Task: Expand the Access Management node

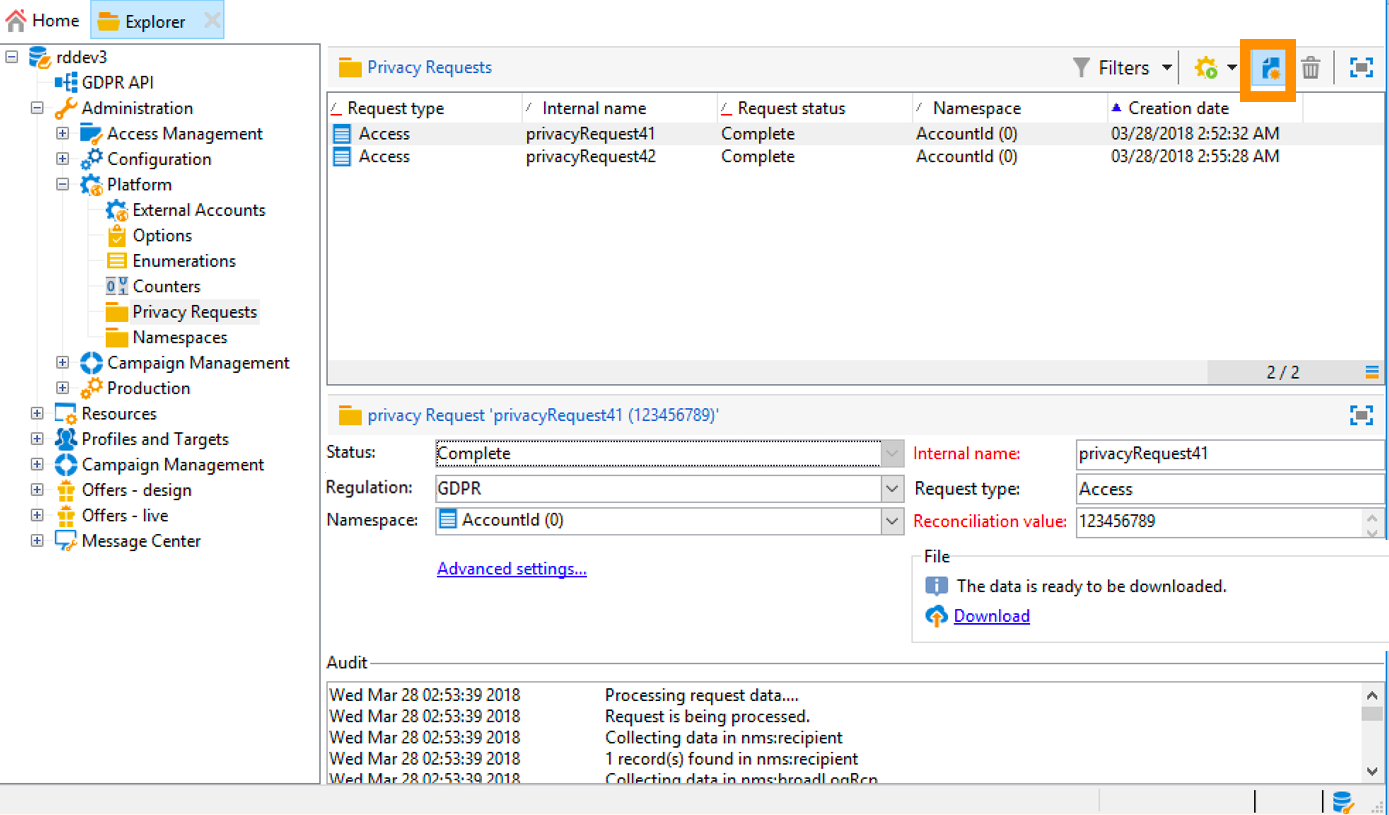Action: coord(62,134)
